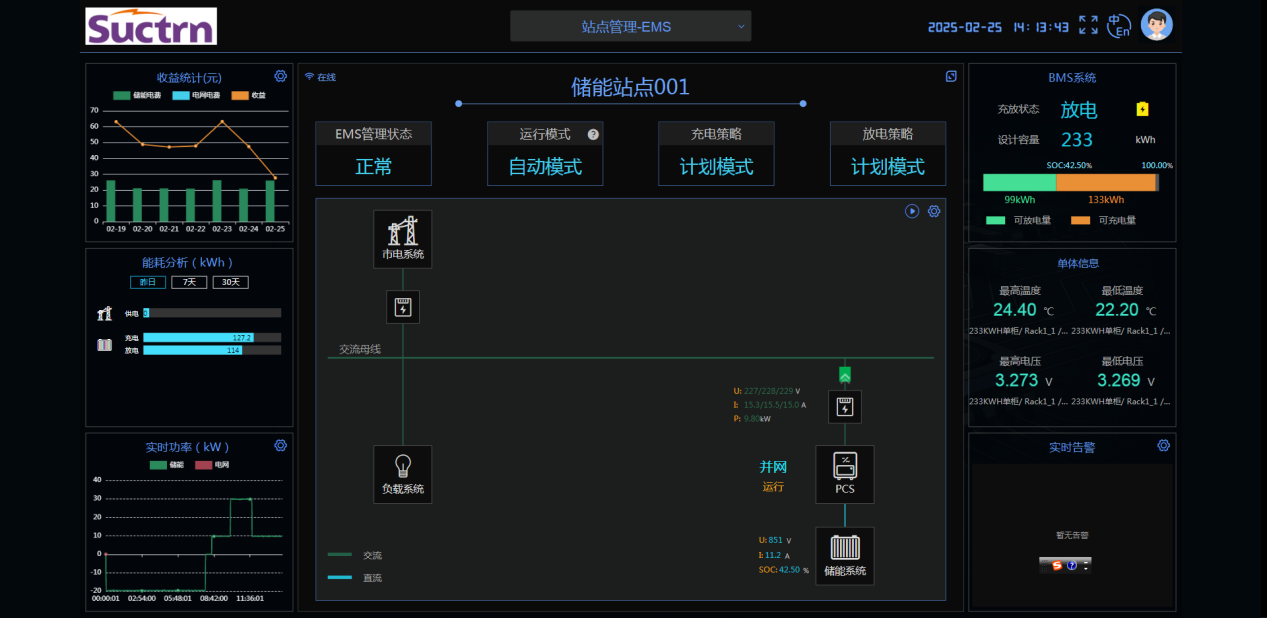Select the 昨日 tab in 能耗分析
Image resolution: width=1267 pixels, height=618 pixels.
click(148, 282)
